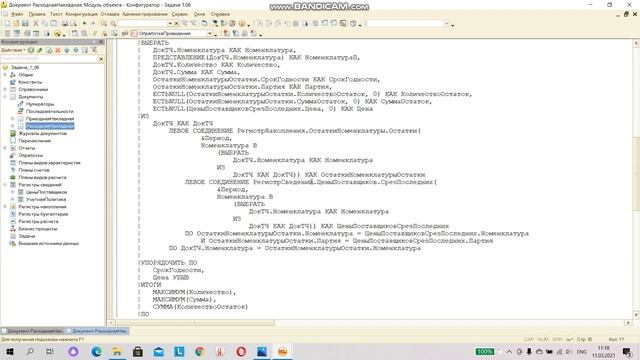Screen dimensions: 640x360
Task: Select the Задача_1_06 root node
Action: (25, 67)
